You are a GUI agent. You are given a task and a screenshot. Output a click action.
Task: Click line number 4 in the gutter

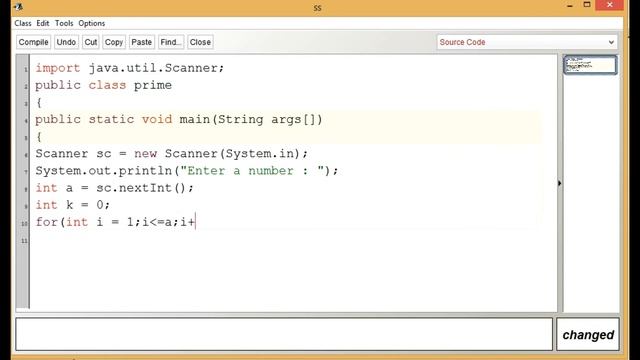[26, 121]
